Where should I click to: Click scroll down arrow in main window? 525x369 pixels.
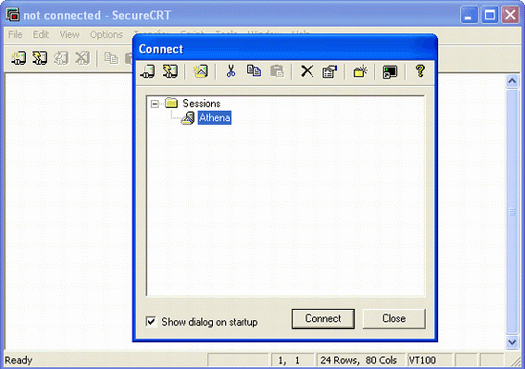click(512, 342)
